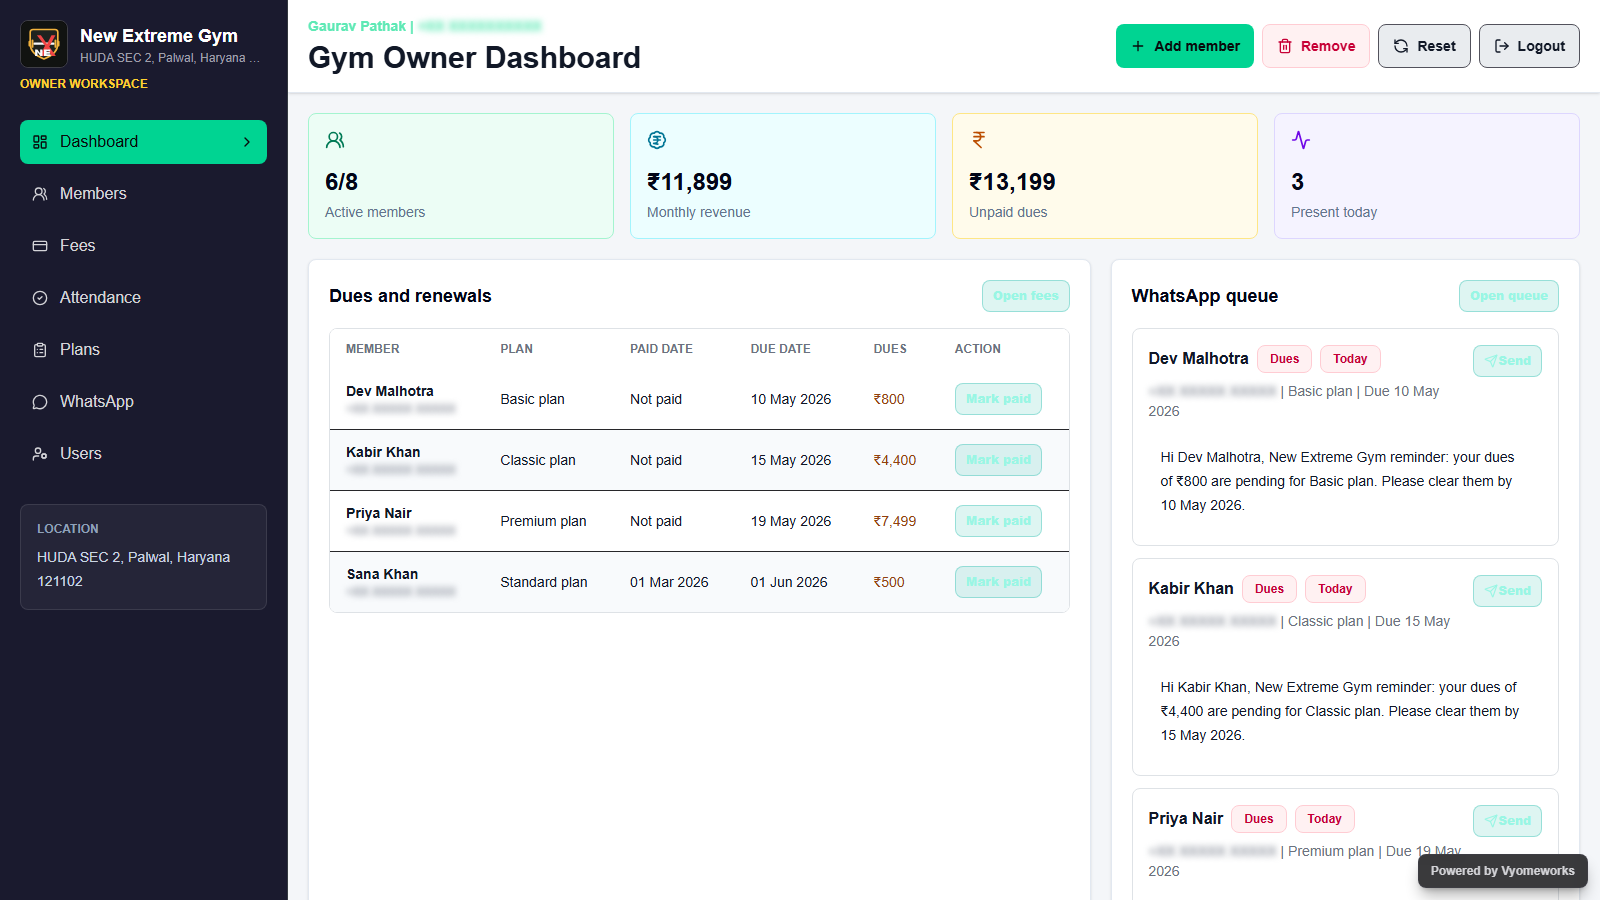1600x900 pixels.
Task: Click the DUE DATE column header
Action: click(x=781, y=349)
